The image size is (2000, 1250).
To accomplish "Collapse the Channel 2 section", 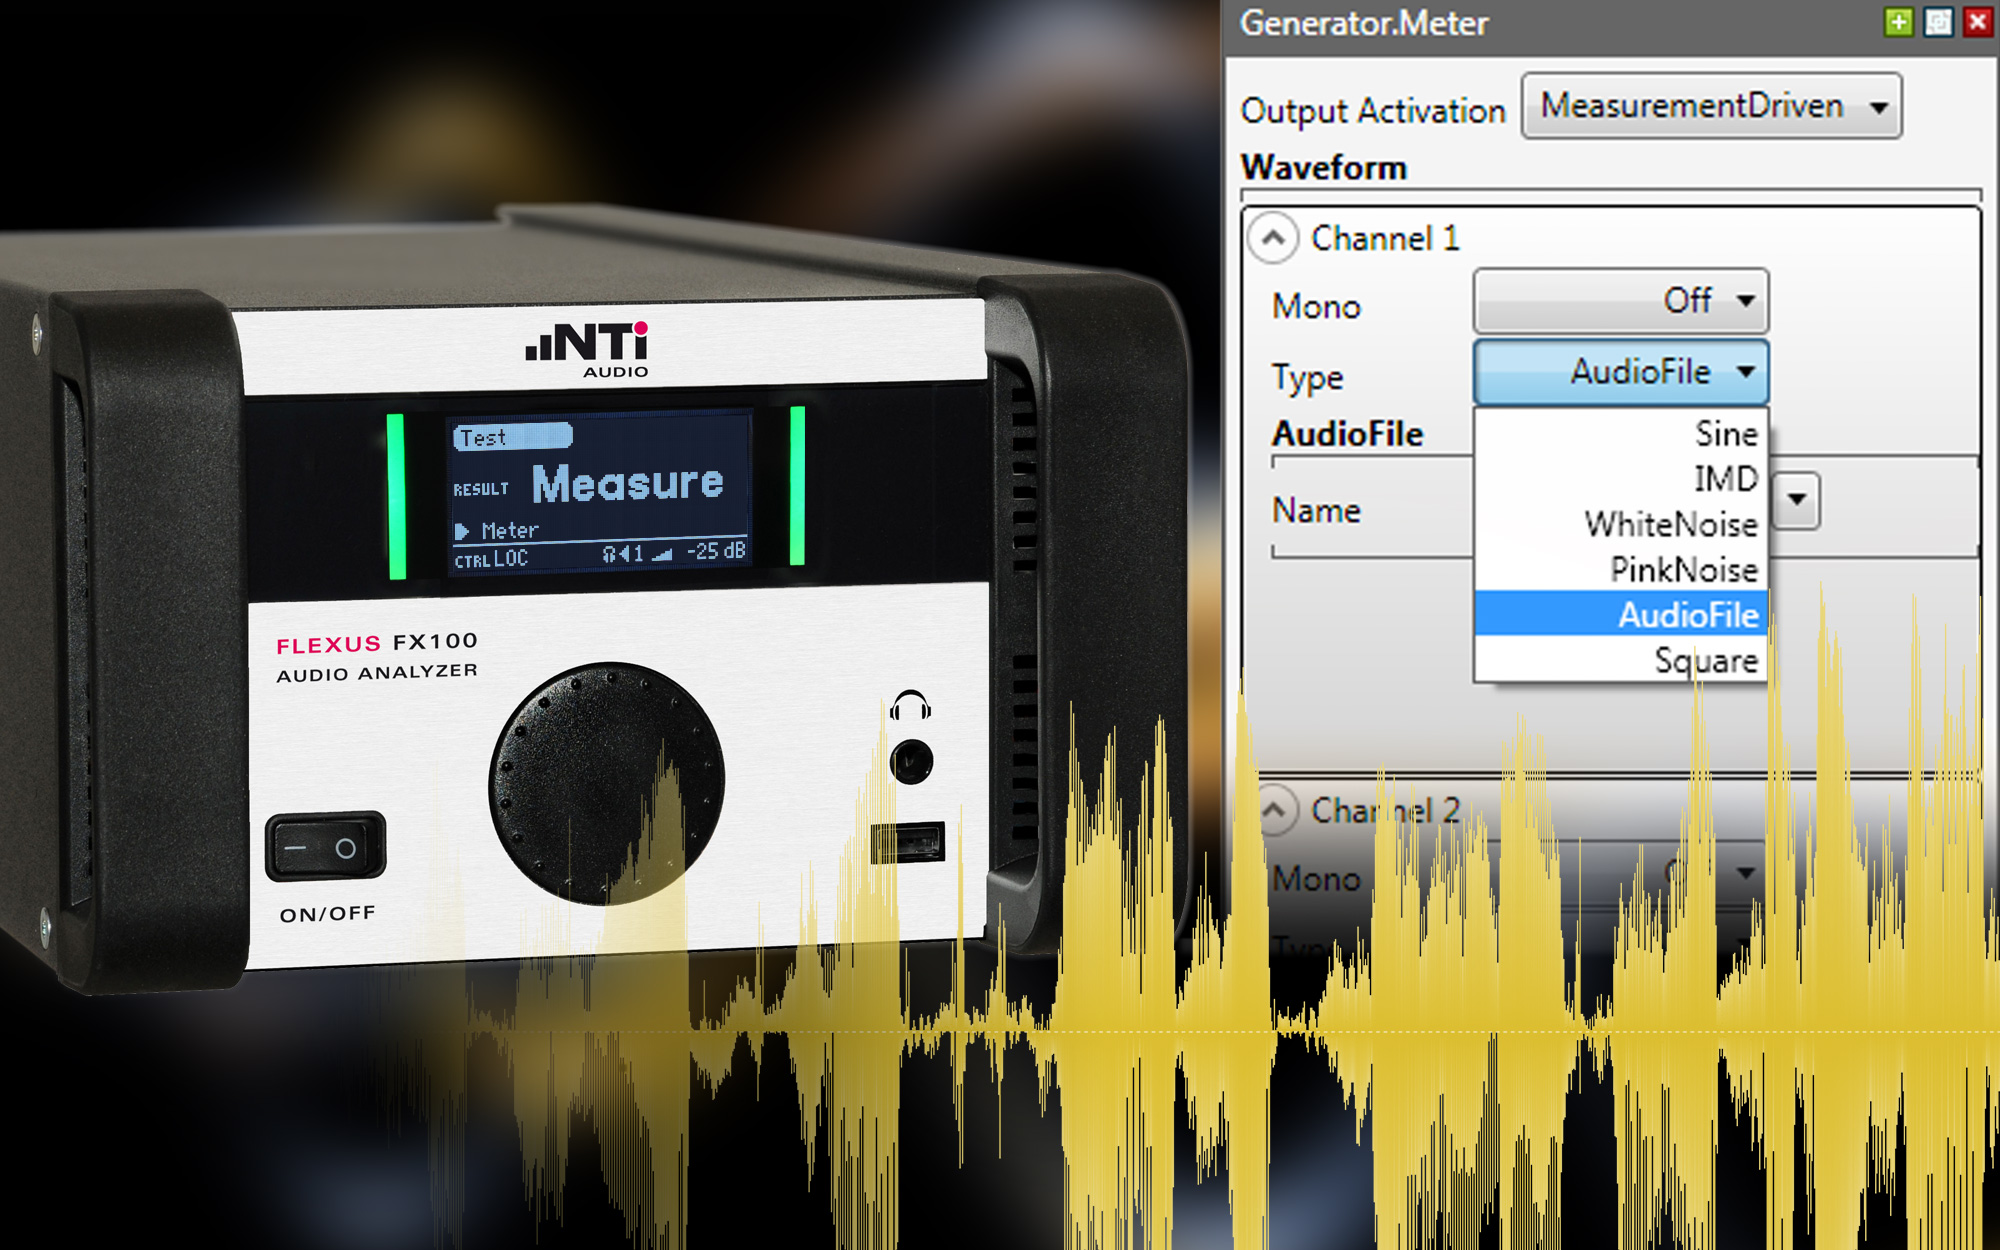I will click(1273, 810).
